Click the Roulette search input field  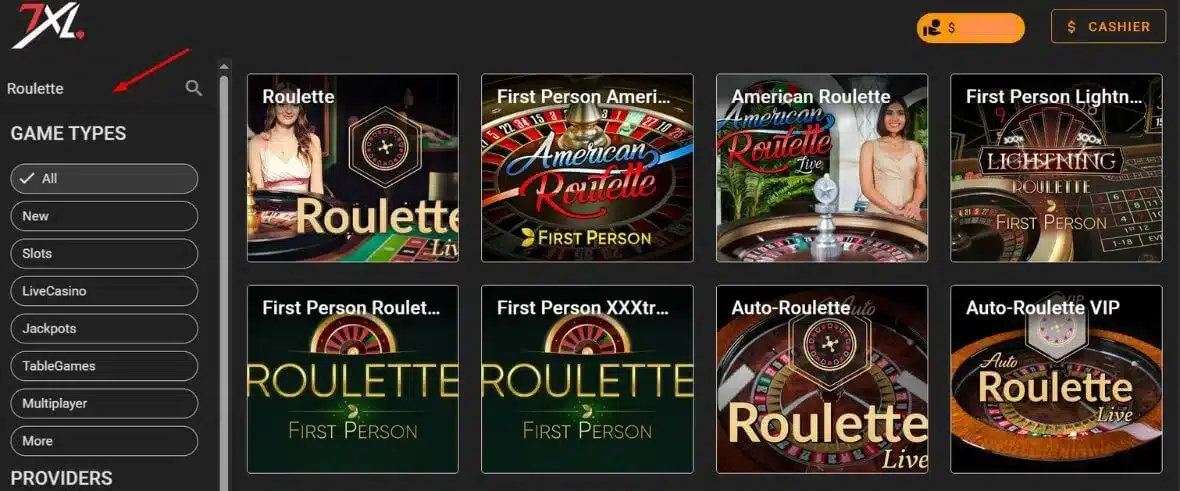94,88
